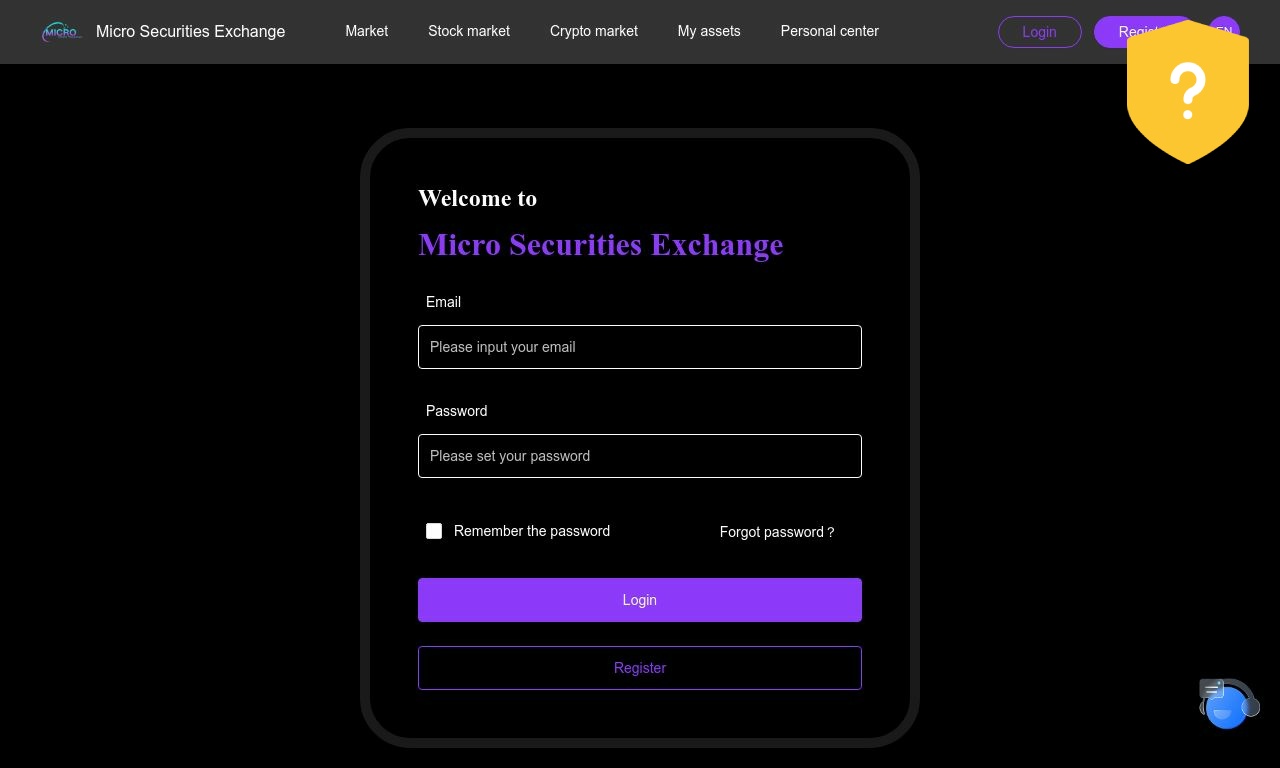Open the customer support headset chat icon
Screen dimensions: 1280x768
(1228, 704)
